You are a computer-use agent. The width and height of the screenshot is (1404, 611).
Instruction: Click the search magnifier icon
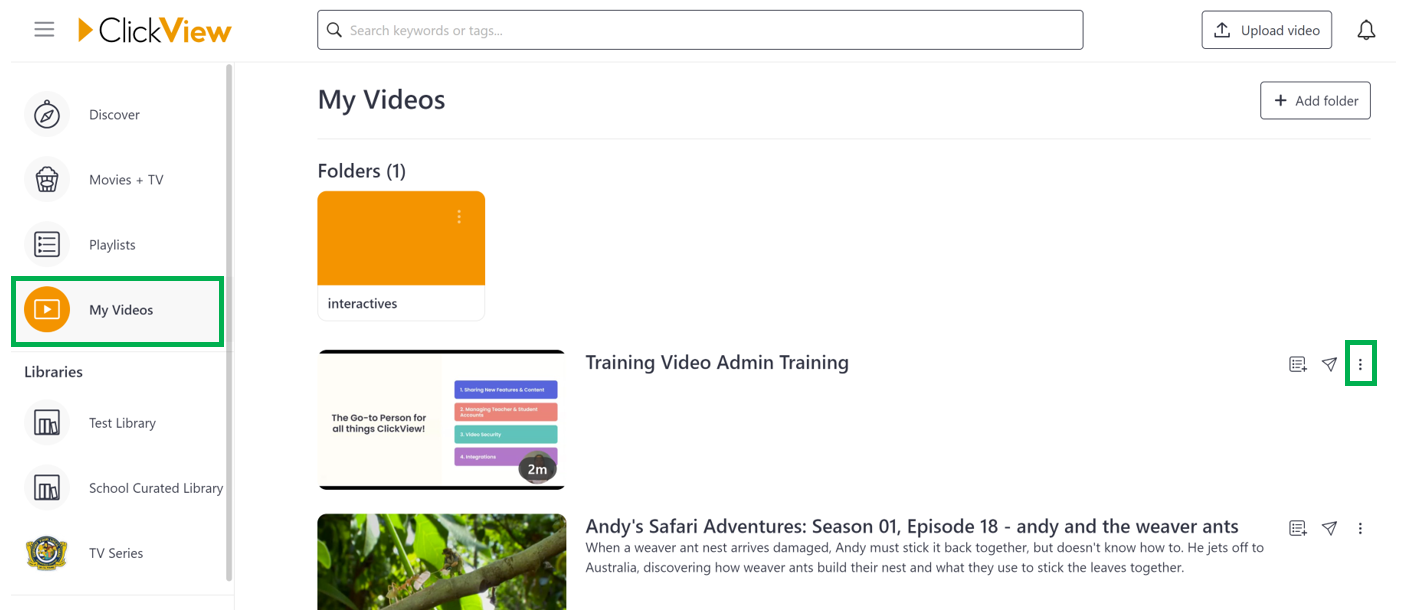(335, 30)
